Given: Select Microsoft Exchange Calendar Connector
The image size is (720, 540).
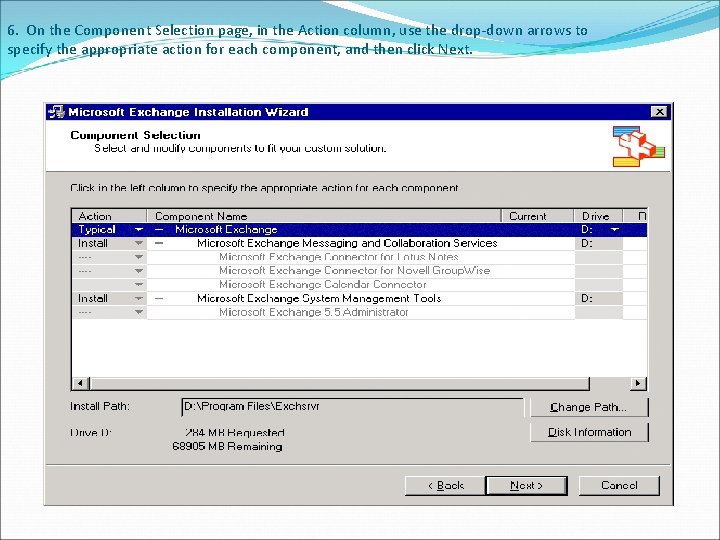Looking at the screenshot, I should (x=323, y=285).
